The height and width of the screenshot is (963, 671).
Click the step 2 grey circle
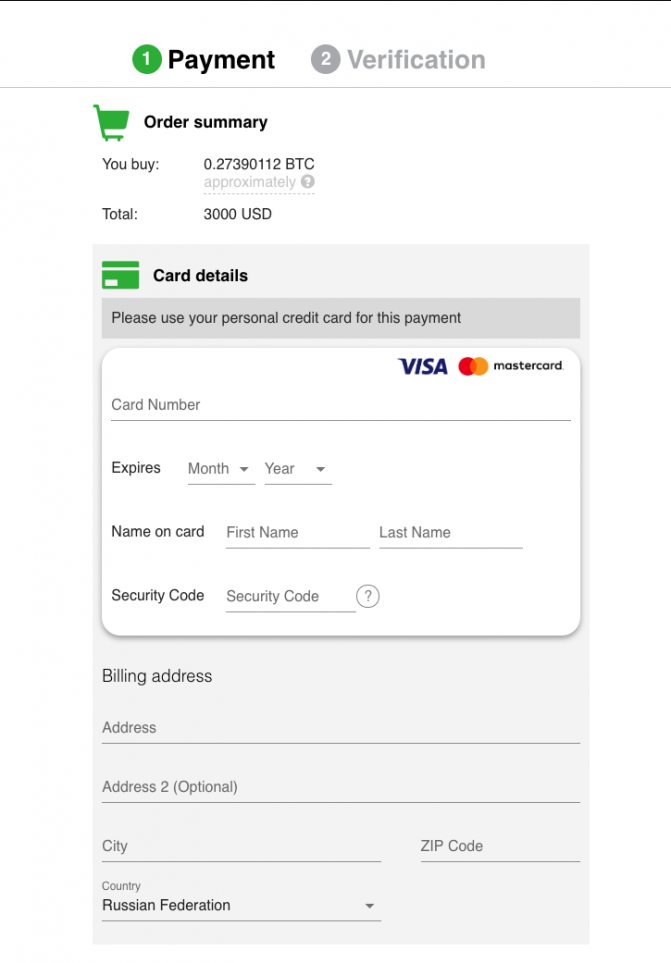pyautogui.click(x=325, y=60)
